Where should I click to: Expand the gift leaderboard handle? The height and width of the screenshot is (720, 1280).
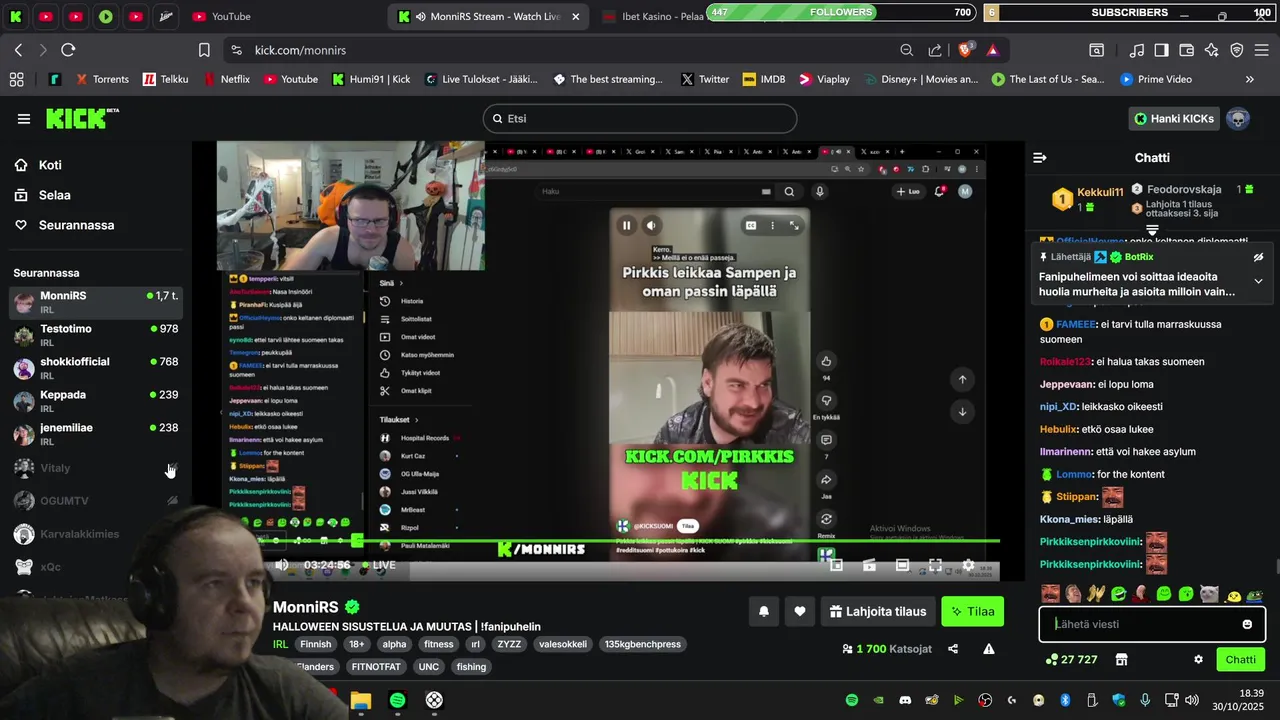1152,230
